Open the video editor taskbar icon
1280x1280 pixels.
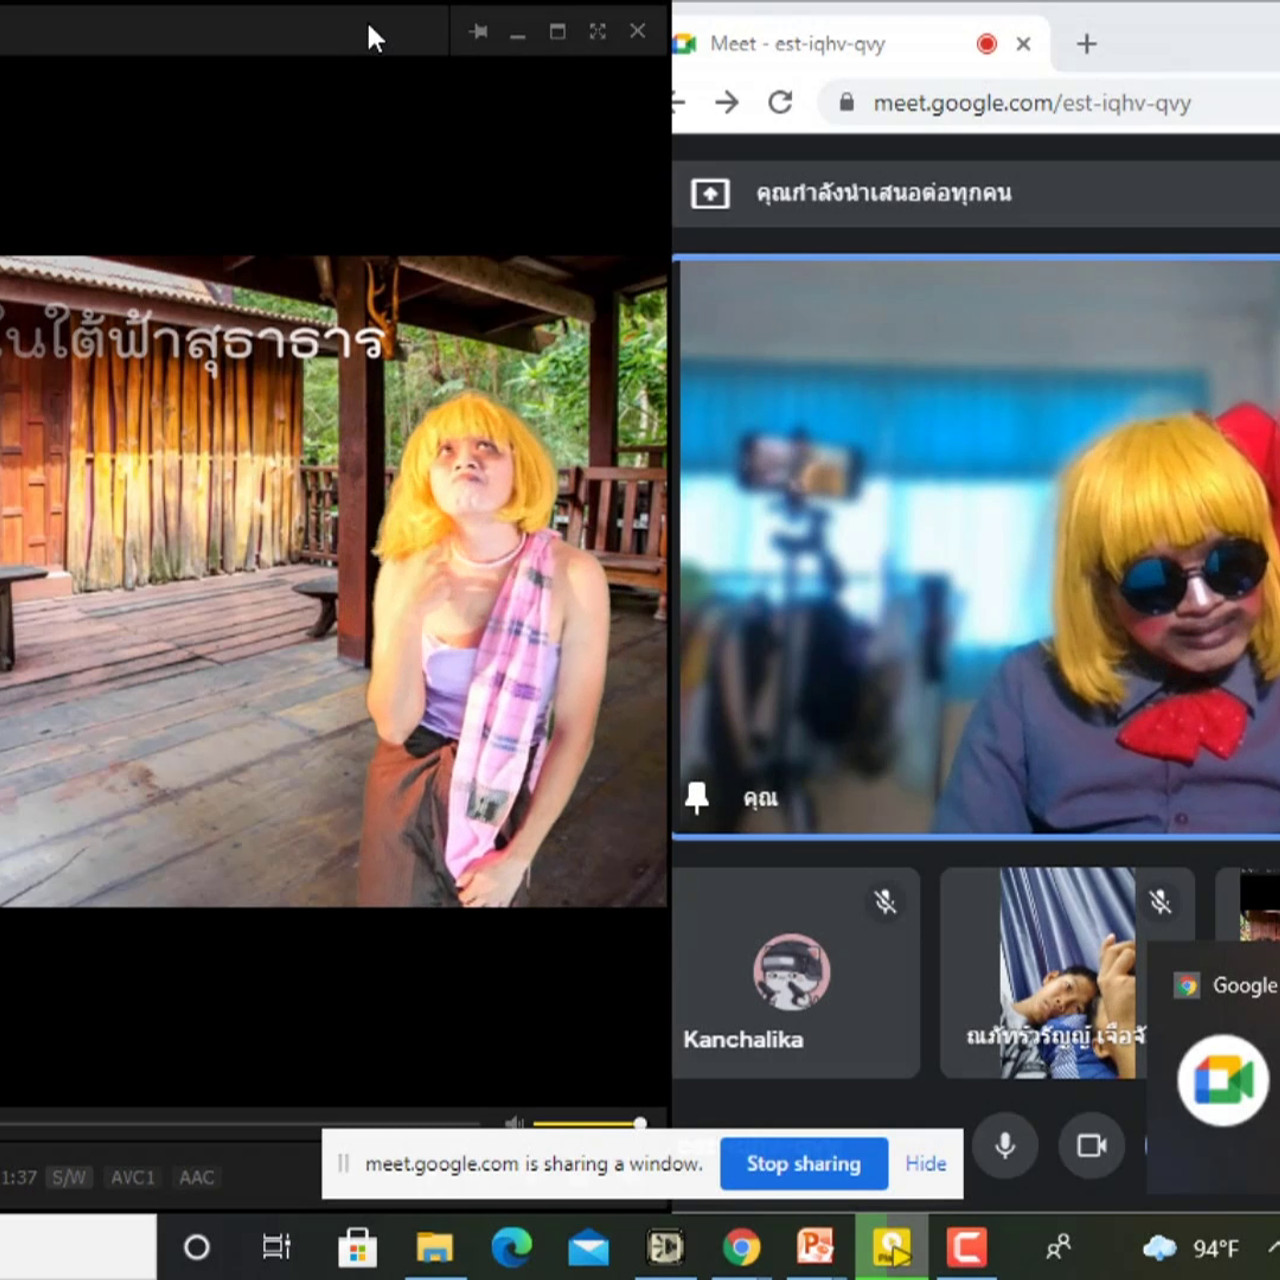point(665,1247)
